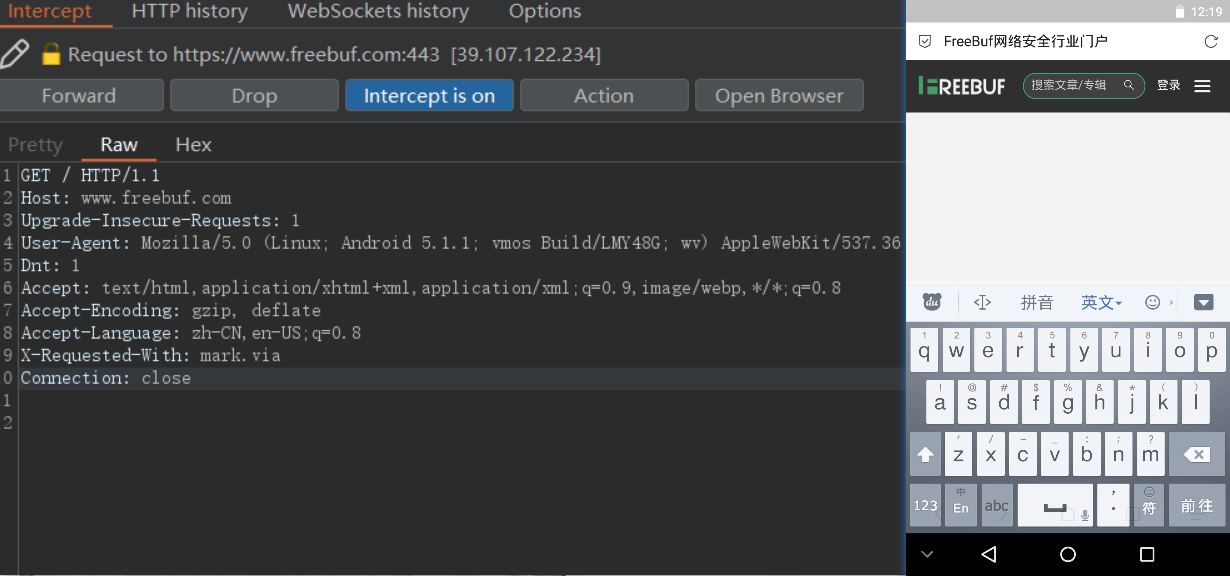The height and width of the screenshot is (576, 1230).
Task: Forward the intercepted request
Action: pos(79,96)
